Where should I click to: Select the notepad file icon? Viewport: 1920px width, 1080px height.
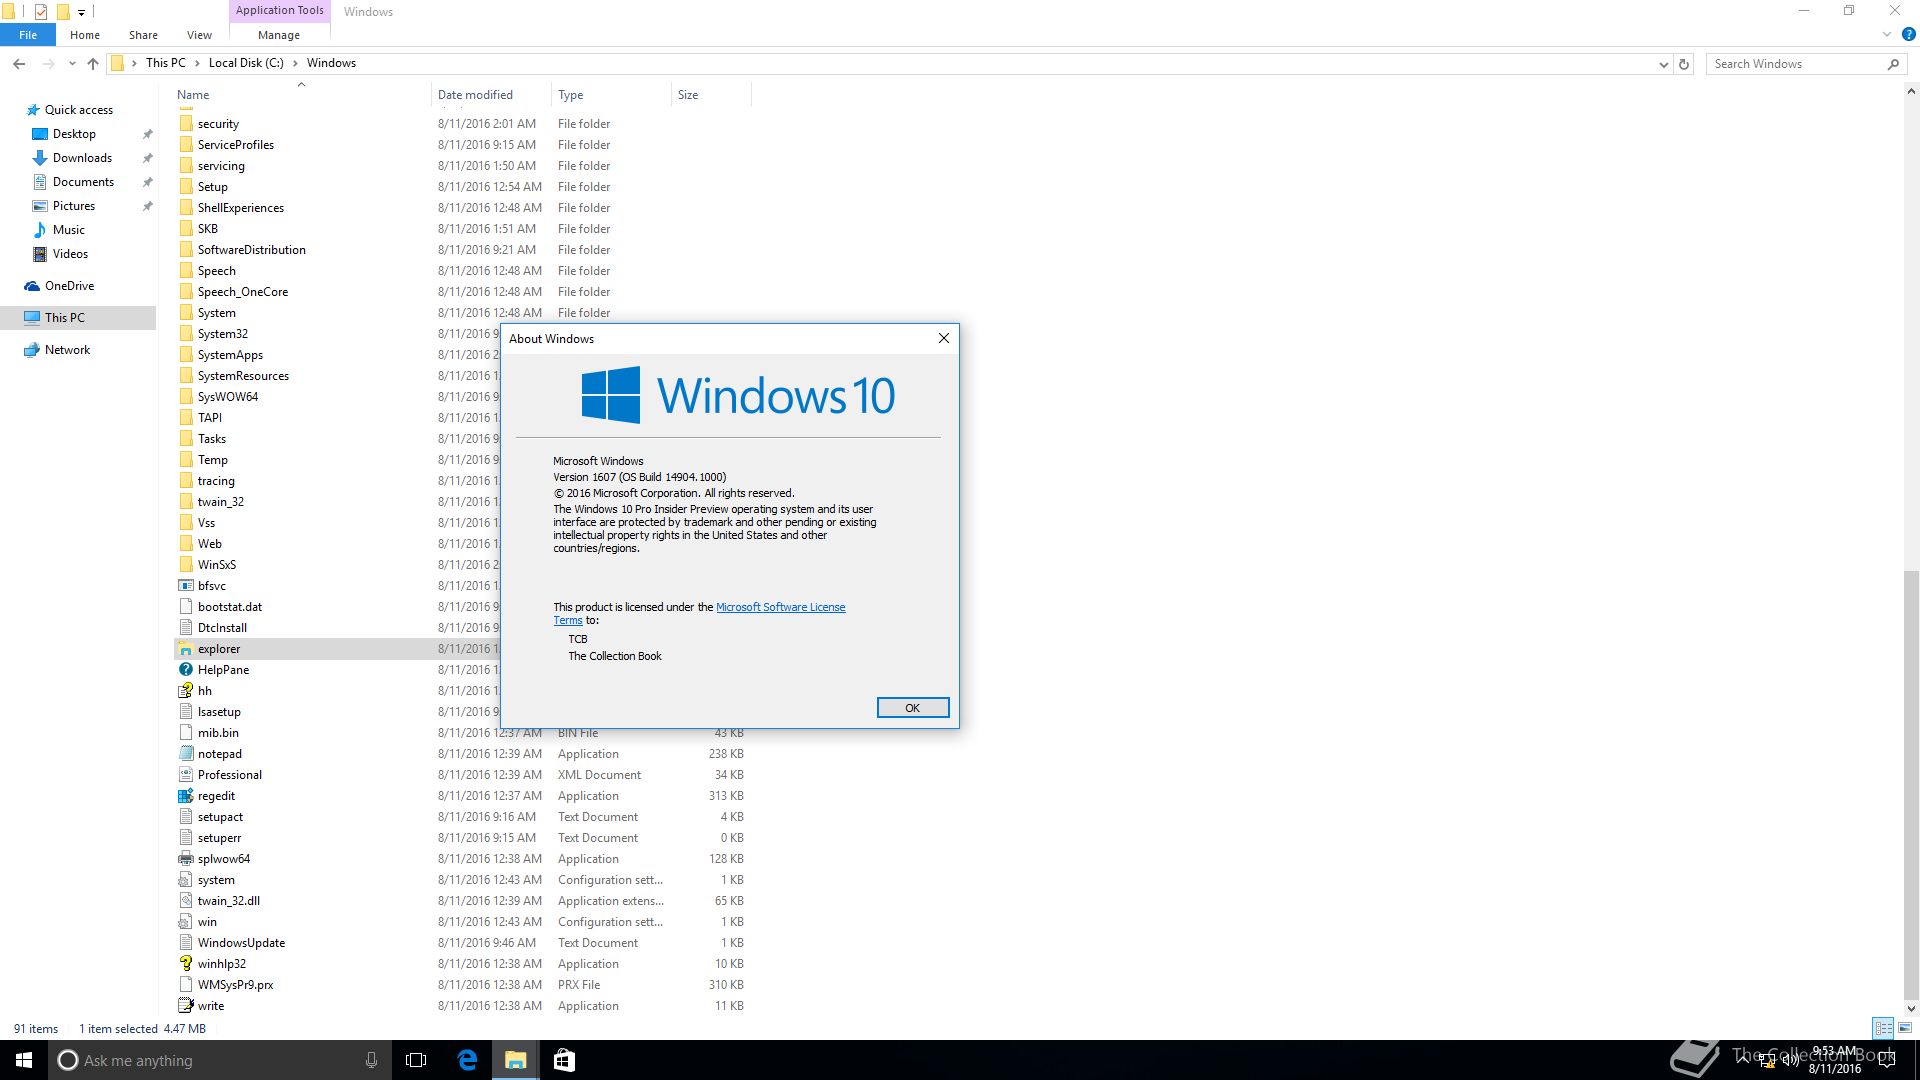186,754
